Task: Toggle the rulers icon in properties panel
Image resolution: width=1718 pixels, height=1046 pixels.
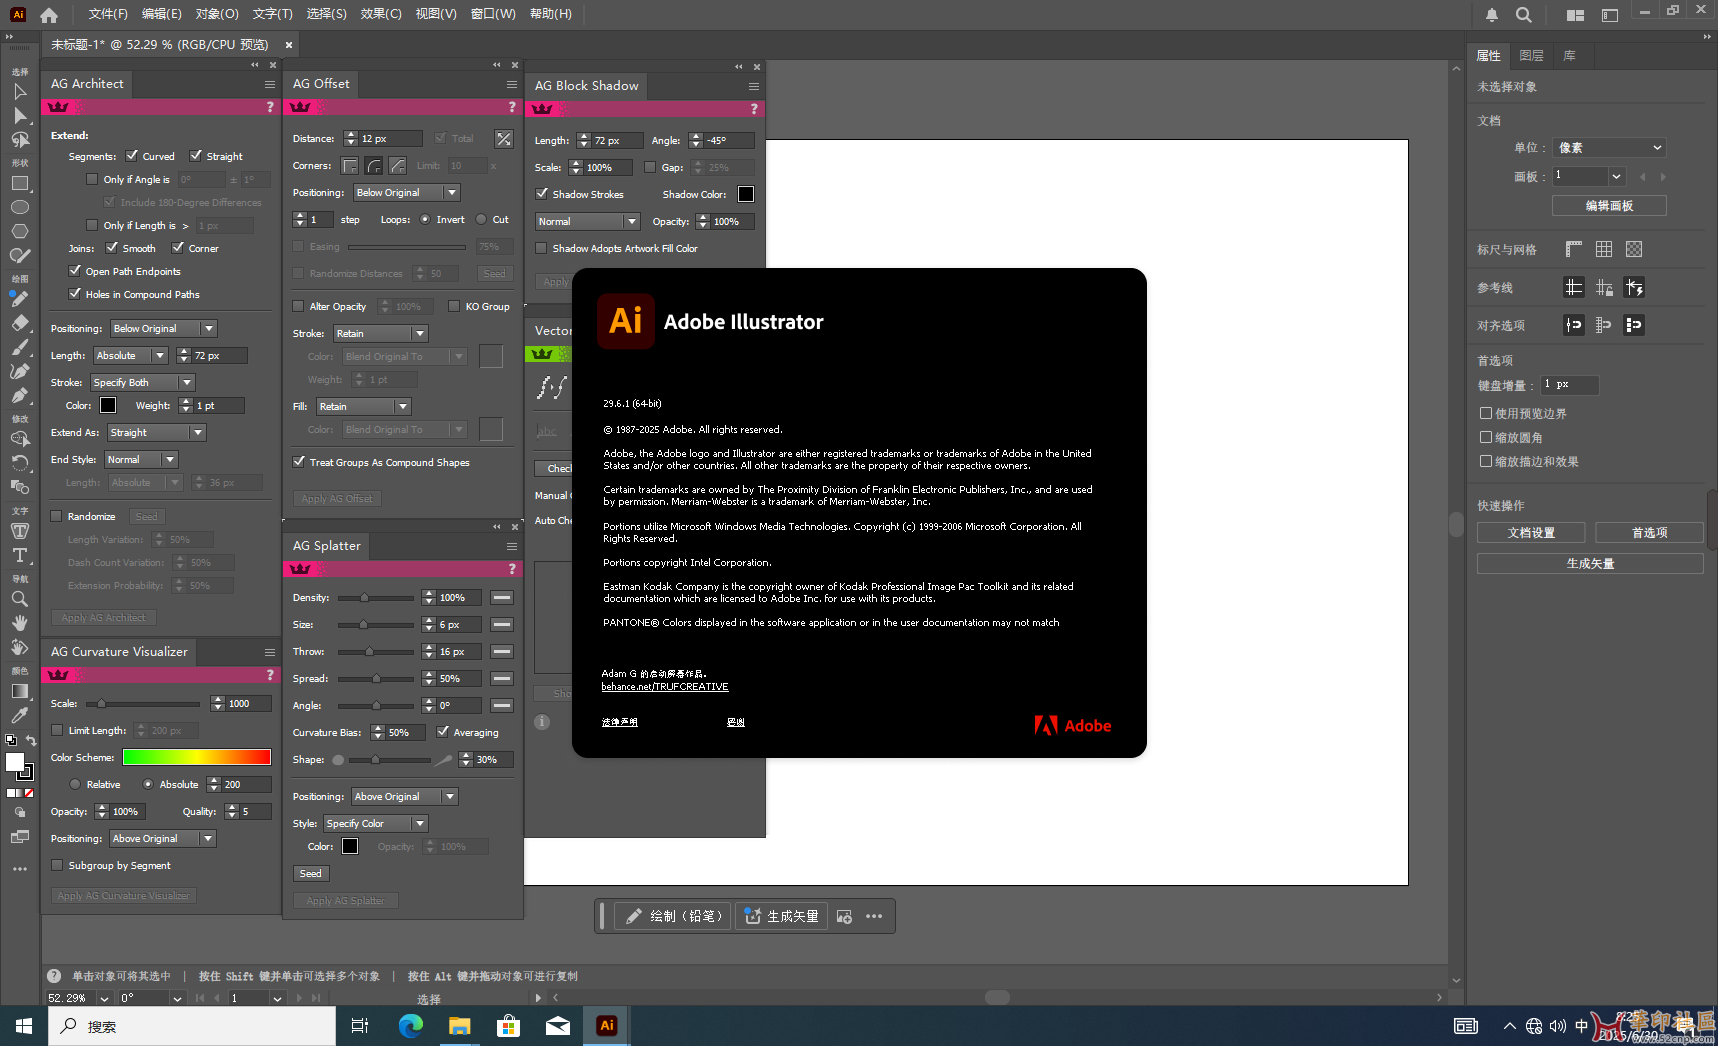Action: (1574, 249)
